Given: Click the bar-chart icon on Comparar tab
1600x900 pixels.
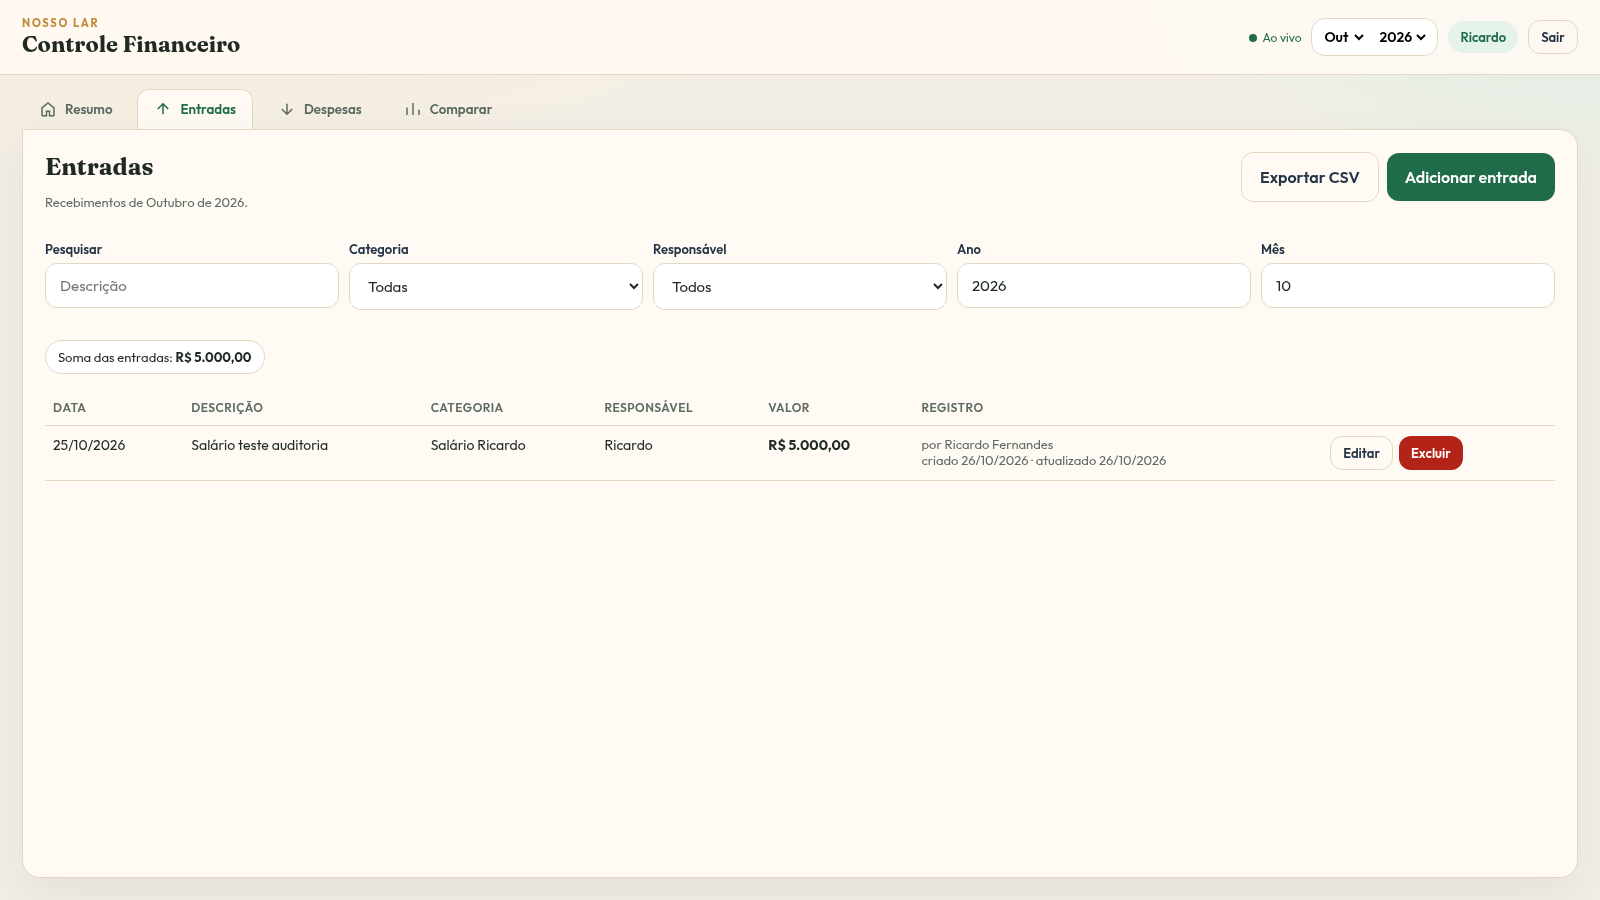Looking at the screenshot, I should [x=412, y=110].
